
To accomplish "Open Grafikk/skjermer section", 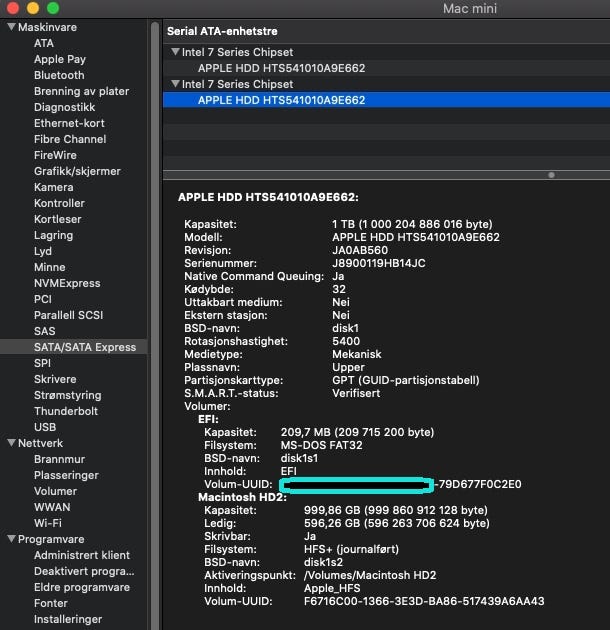I will [x=77, y=171].
